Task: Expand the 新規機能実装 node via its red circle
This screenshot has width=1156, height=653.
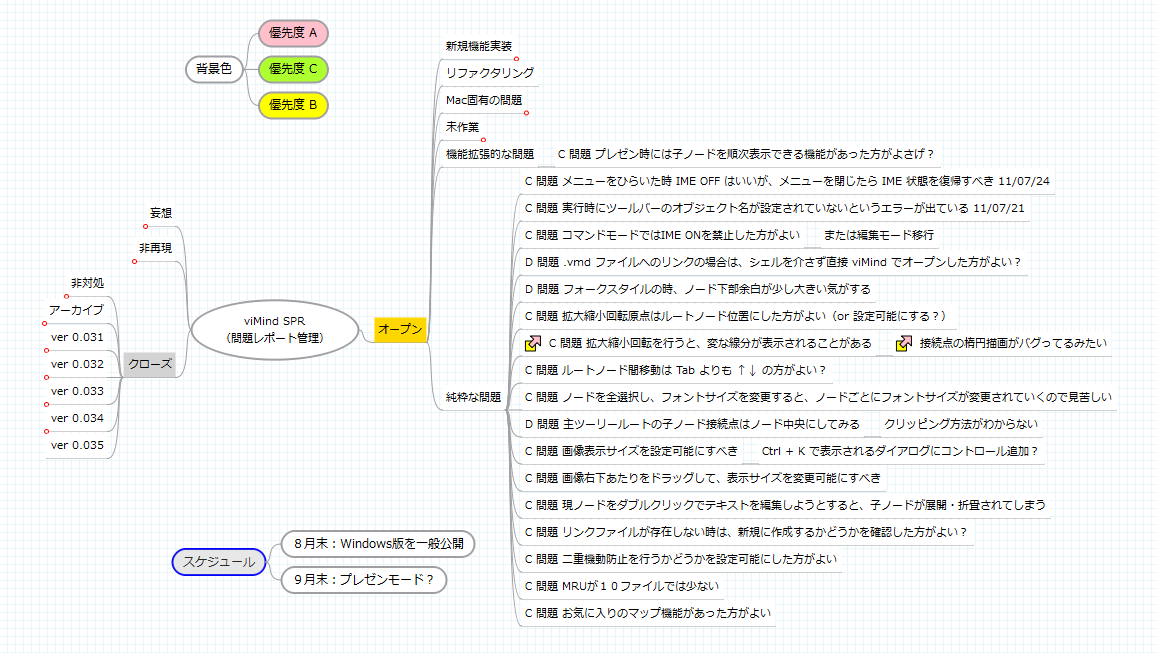Action: [x=516, y=59]
